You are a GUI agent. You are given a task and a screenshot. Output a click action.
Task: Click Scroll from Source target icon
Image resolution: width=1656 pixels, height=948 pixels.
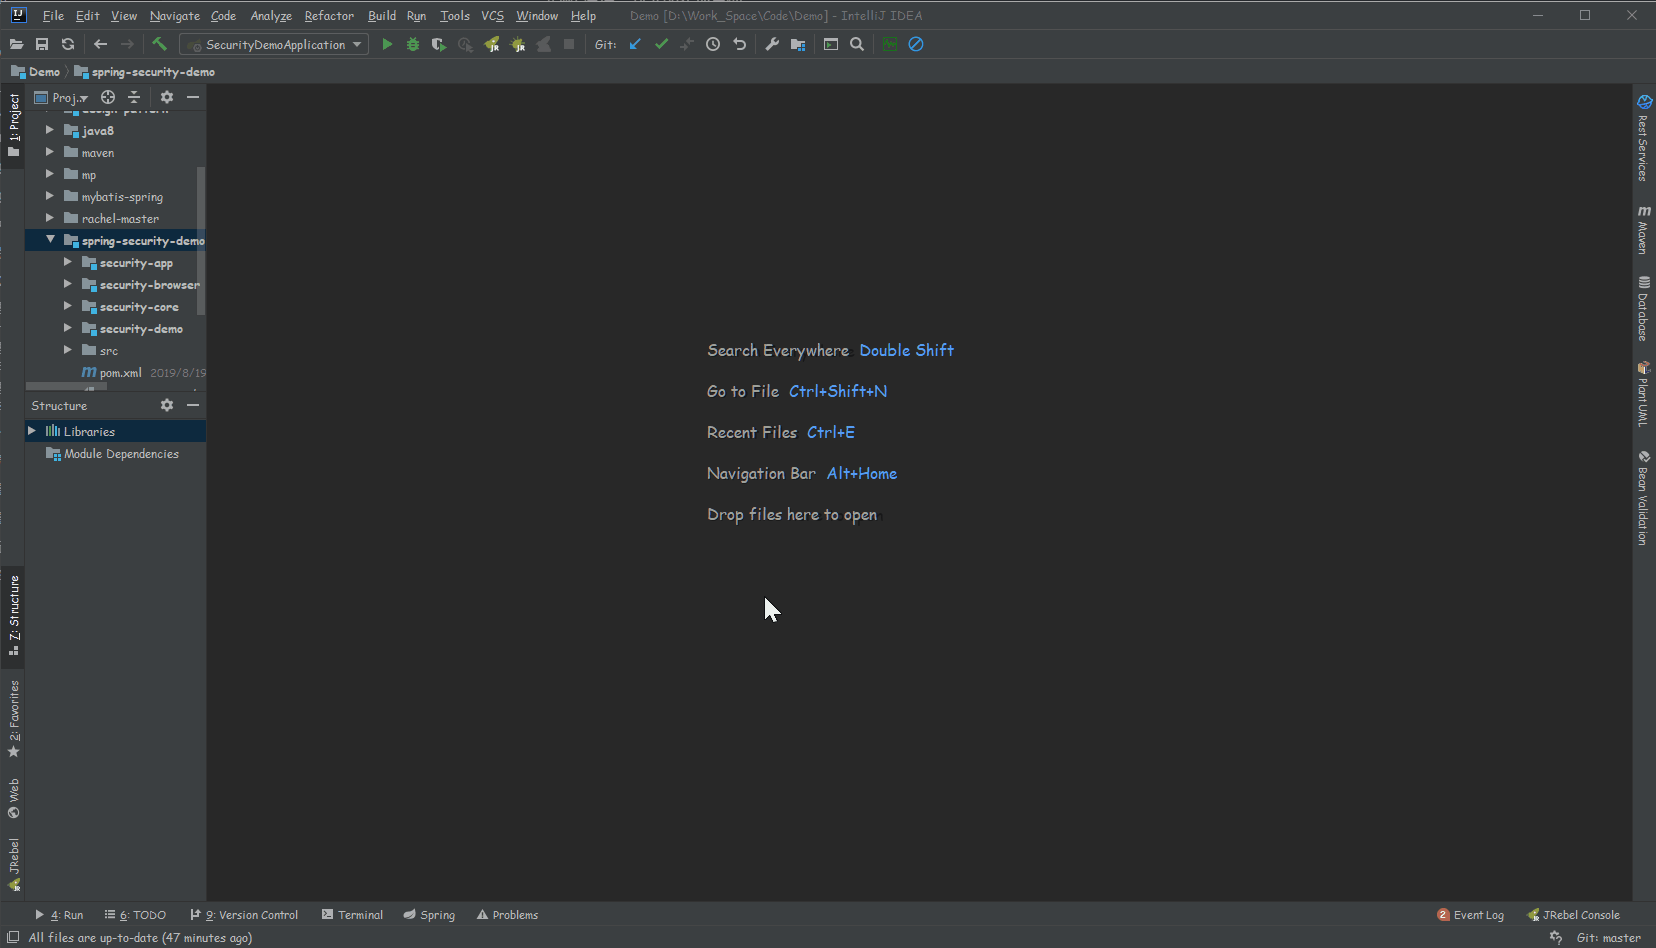(108, 97)
